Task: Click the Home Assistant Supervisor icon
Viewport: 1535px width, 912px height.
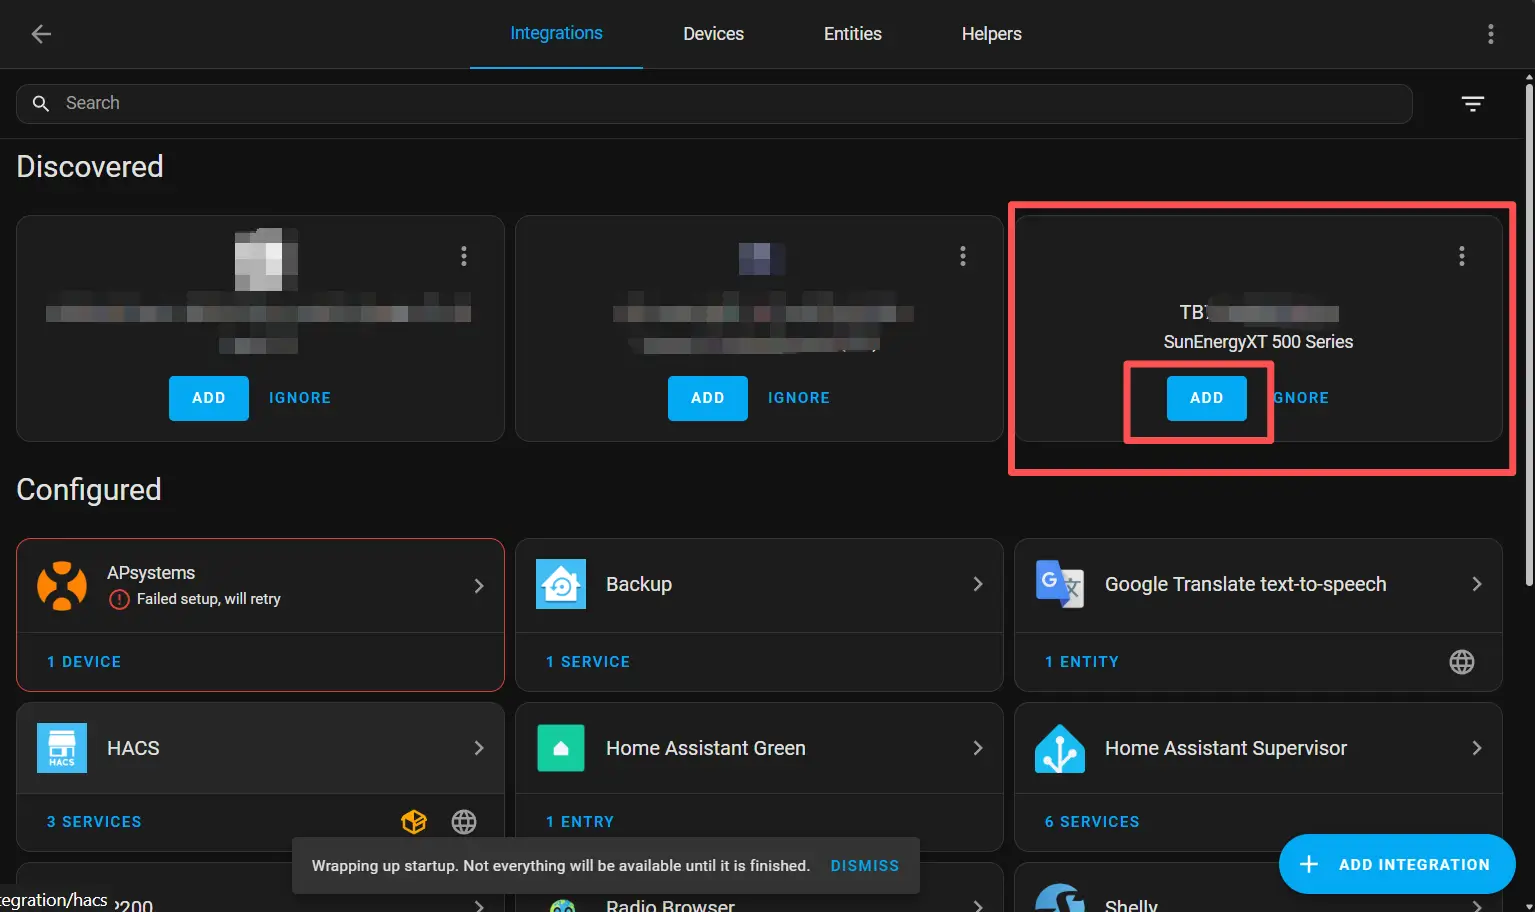Action: click(1060, 748)
